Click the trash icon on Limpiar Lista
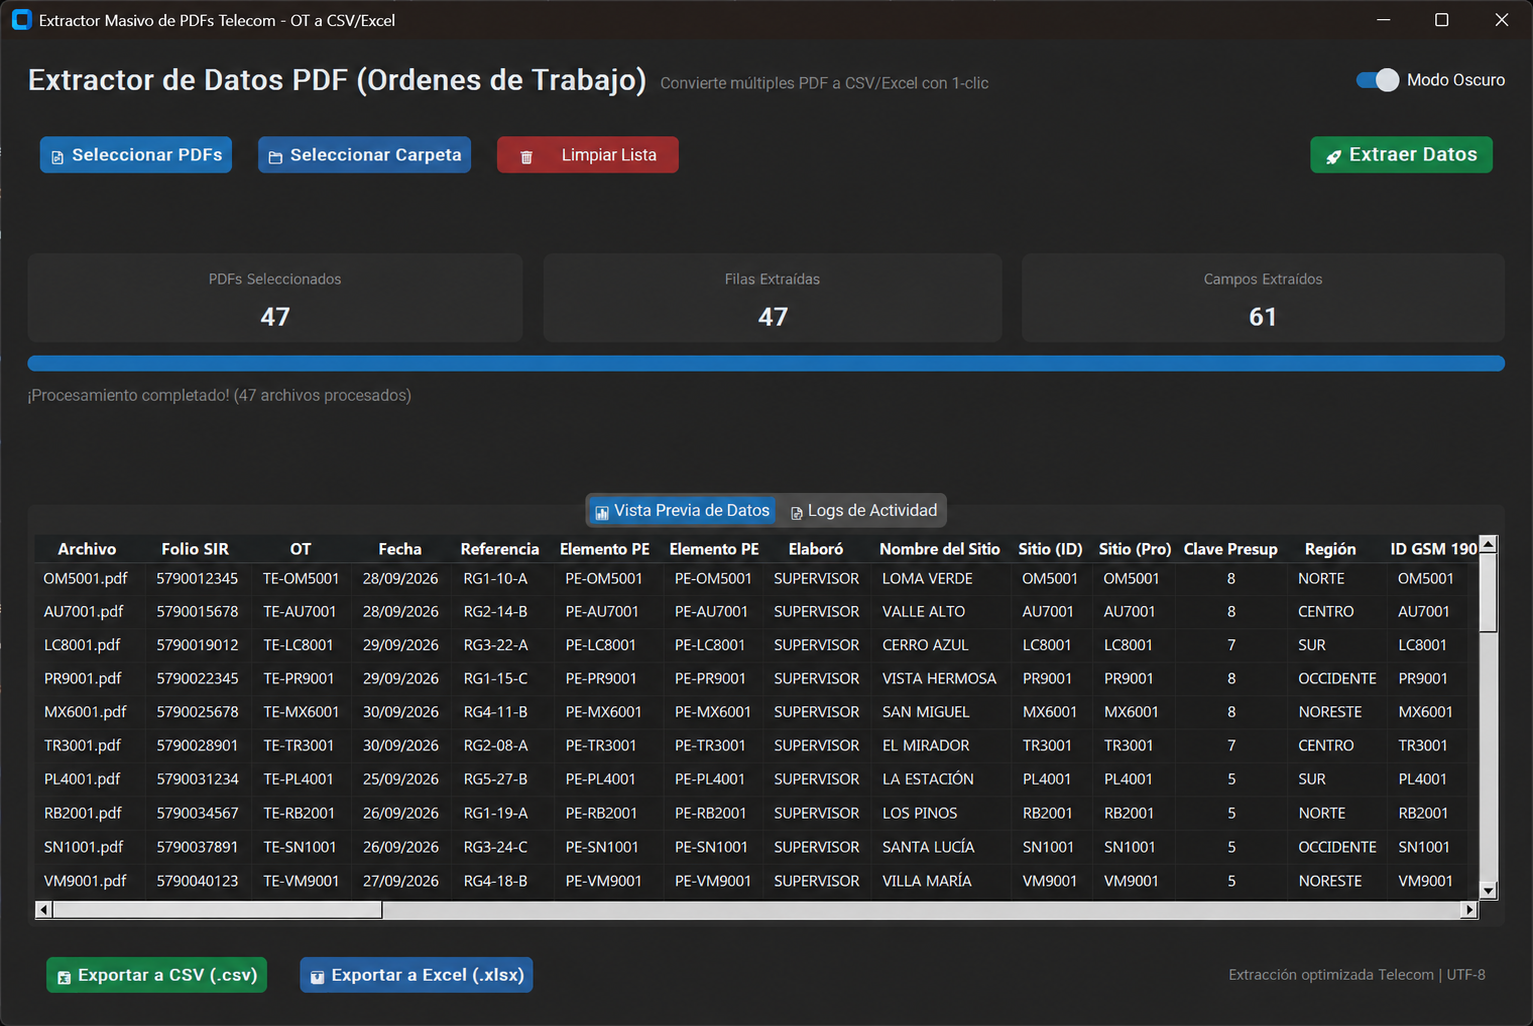Screen dimensions: 1533x1026 pyautogui.click(x=526, y=157)
